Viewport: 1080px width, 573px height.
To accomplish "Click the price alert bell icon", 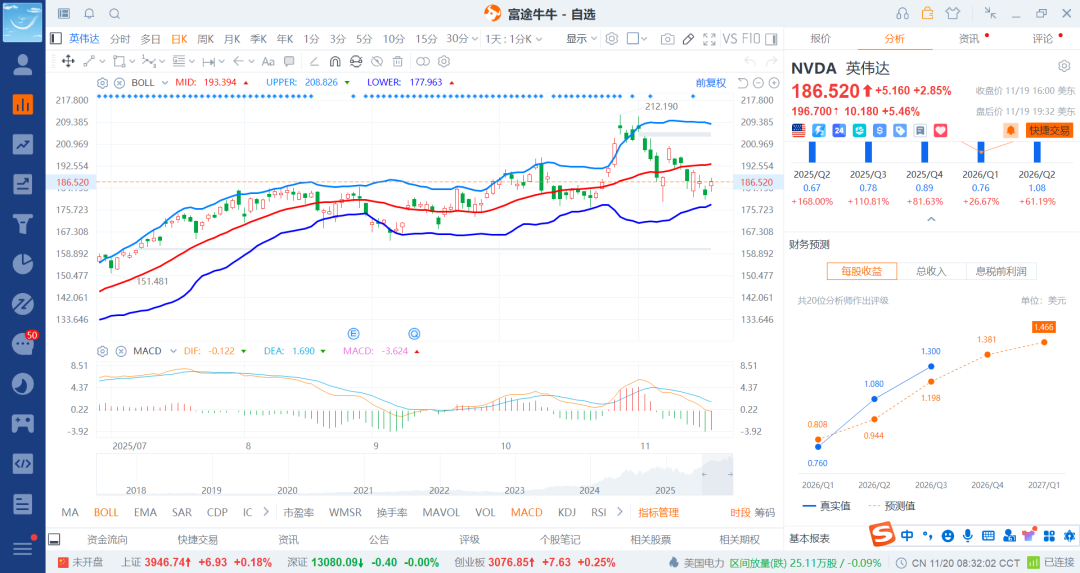I will 1010,130.
